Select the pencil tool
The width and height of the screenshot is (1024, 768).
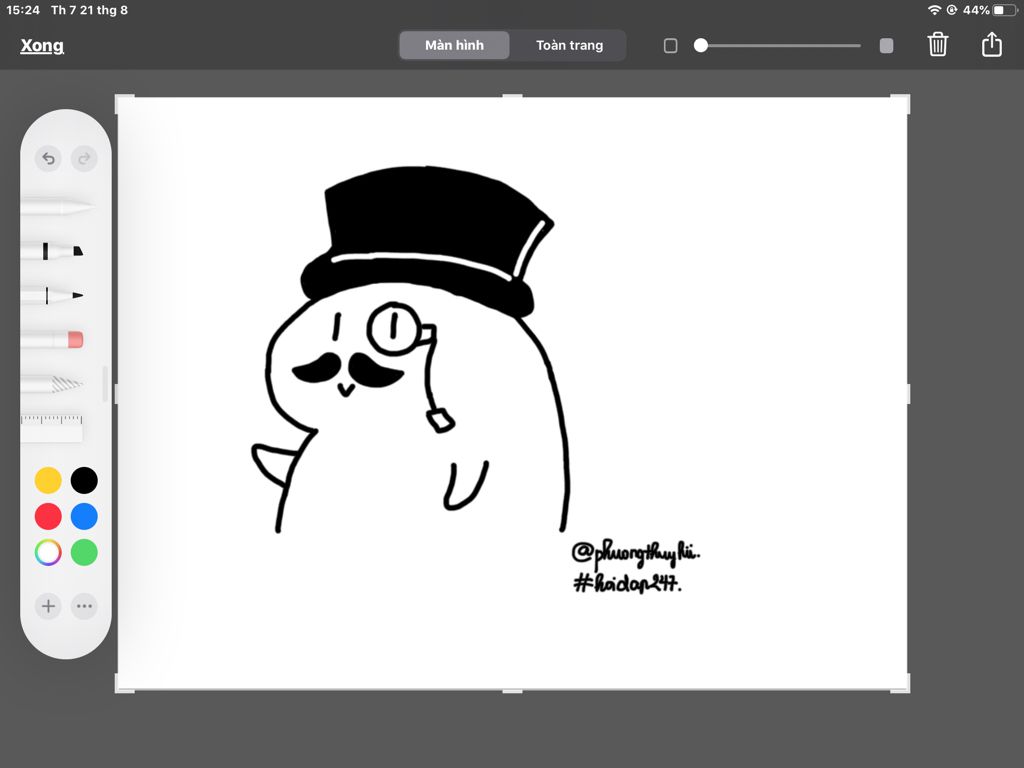click(53, 296)
